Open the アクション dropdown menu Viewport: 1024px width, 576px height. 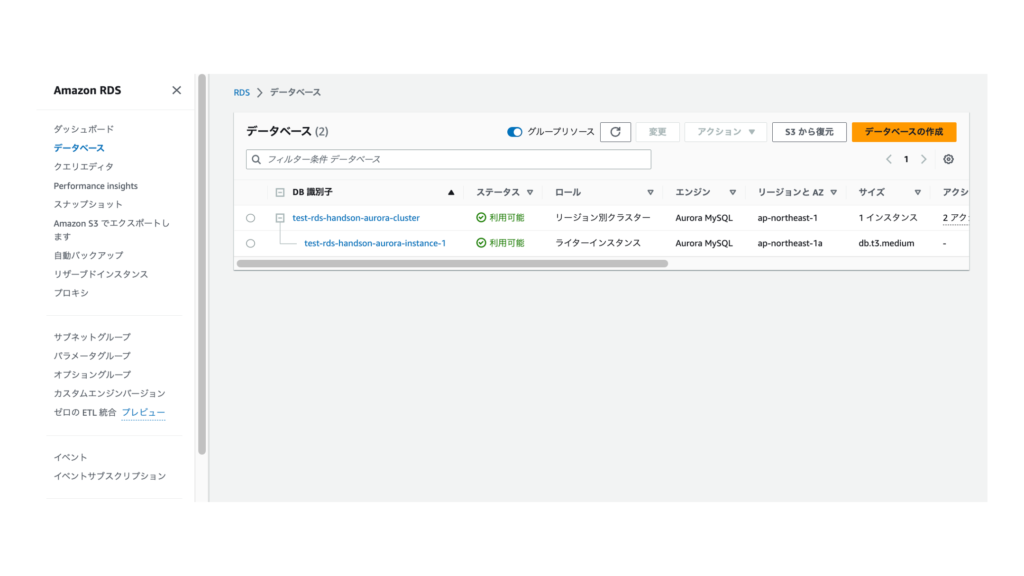pos(725,132)
